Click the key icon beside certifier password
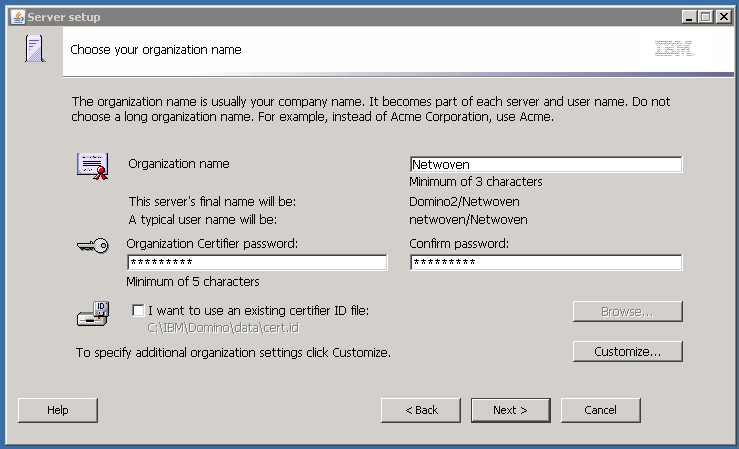 (93, 245)
